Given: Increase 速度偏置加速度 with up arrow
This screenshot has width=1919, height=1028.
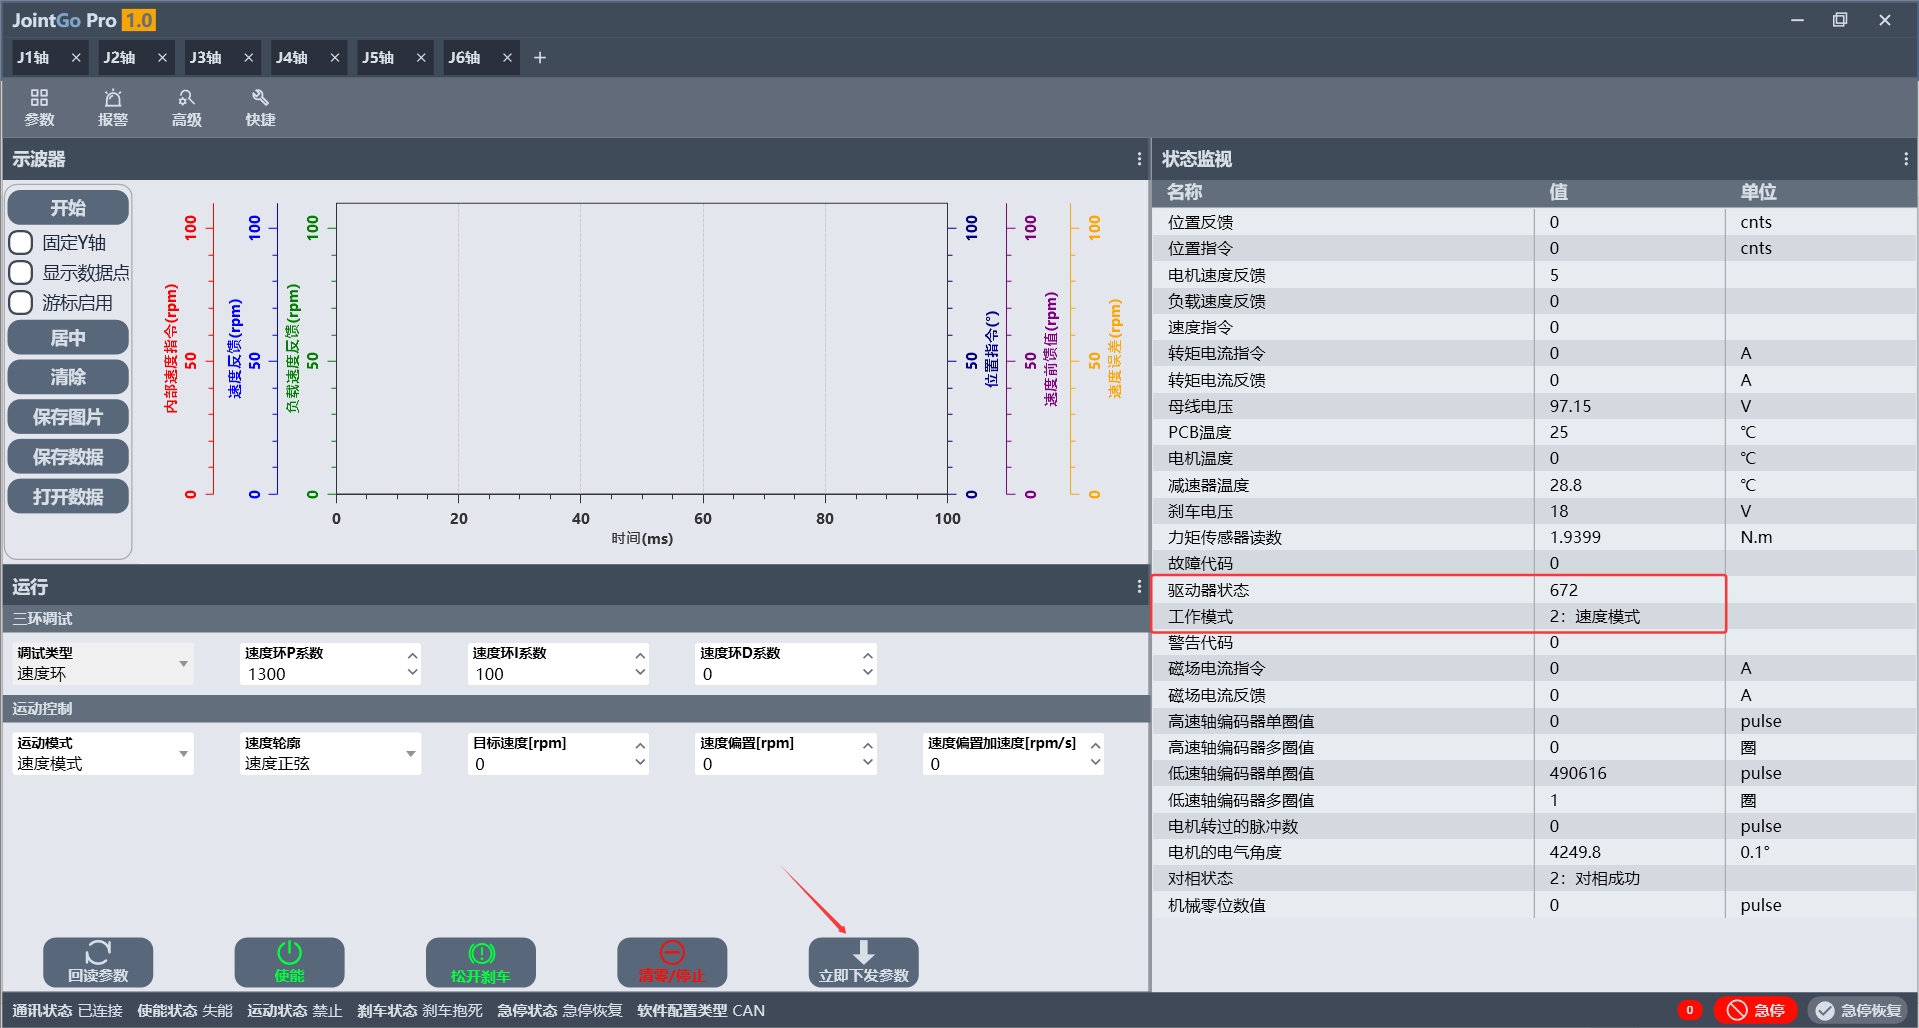Looking at the screenshot, I should 1095,745.
